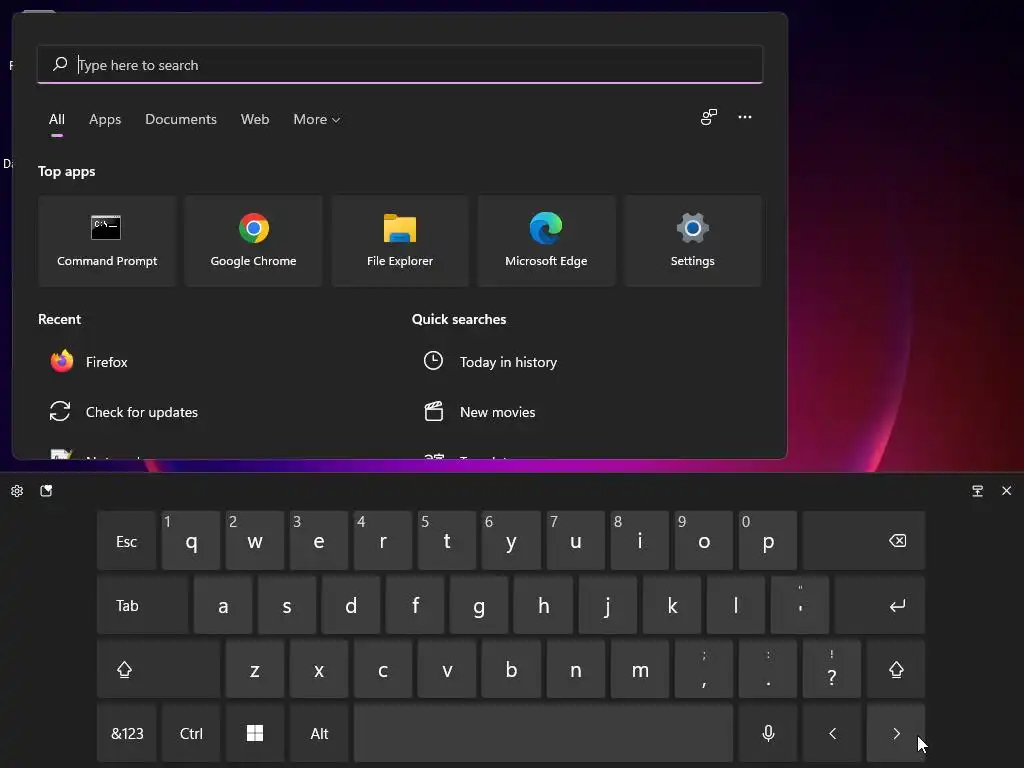
Task: Tap the h key
Action: pyautogui.click(x=543, y=605)
